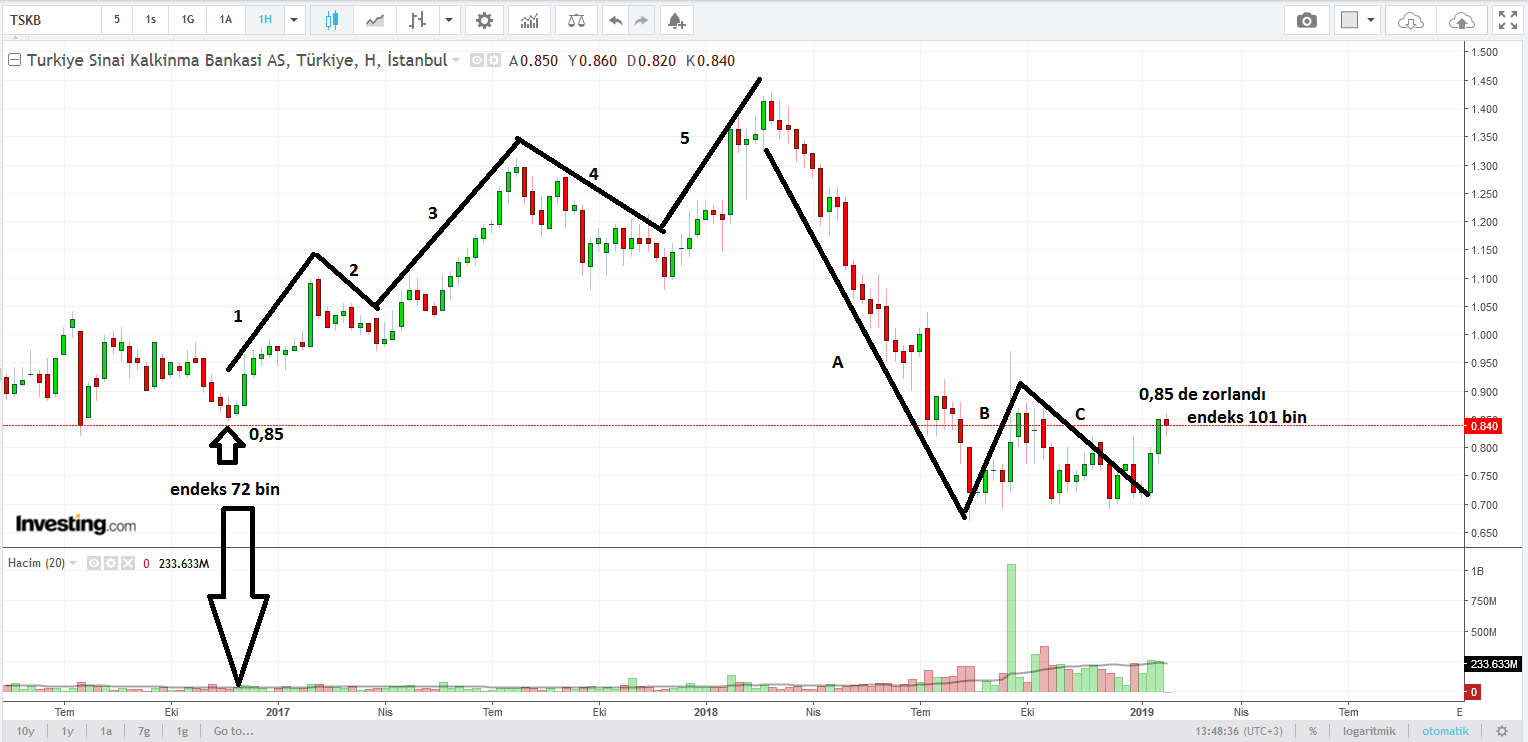1528x742 pixels.
Task: Expand the chart type dropdown arrow
Action: pyautogui.click(x=449, y=20)
